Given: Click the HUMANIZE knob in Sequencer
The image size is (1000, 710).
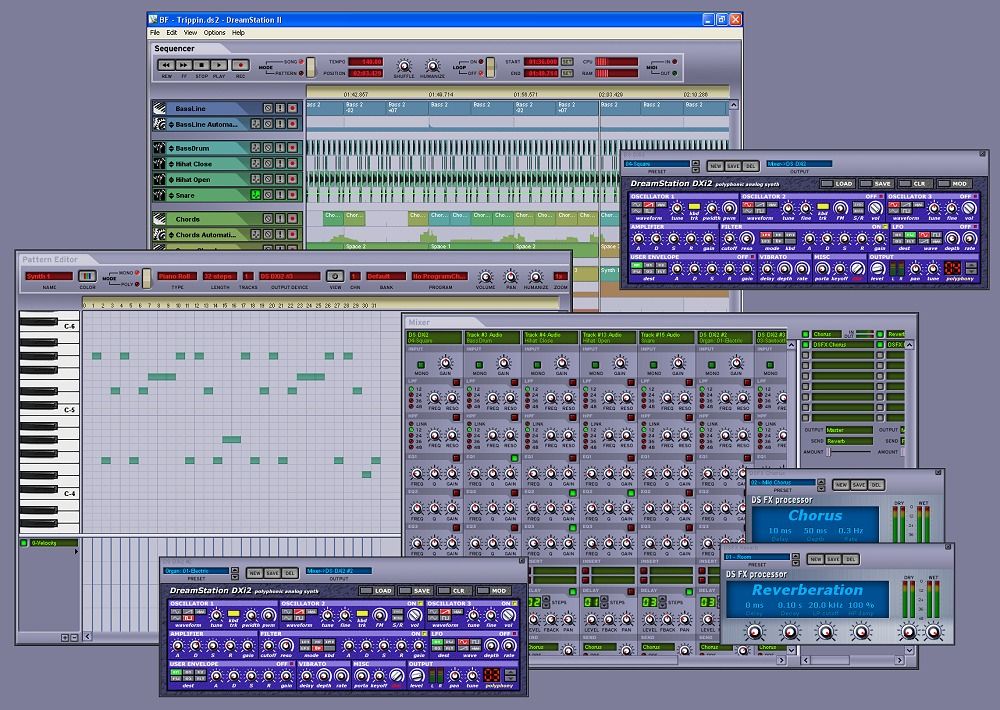Looking at the screenshot, I should [432, 66].
